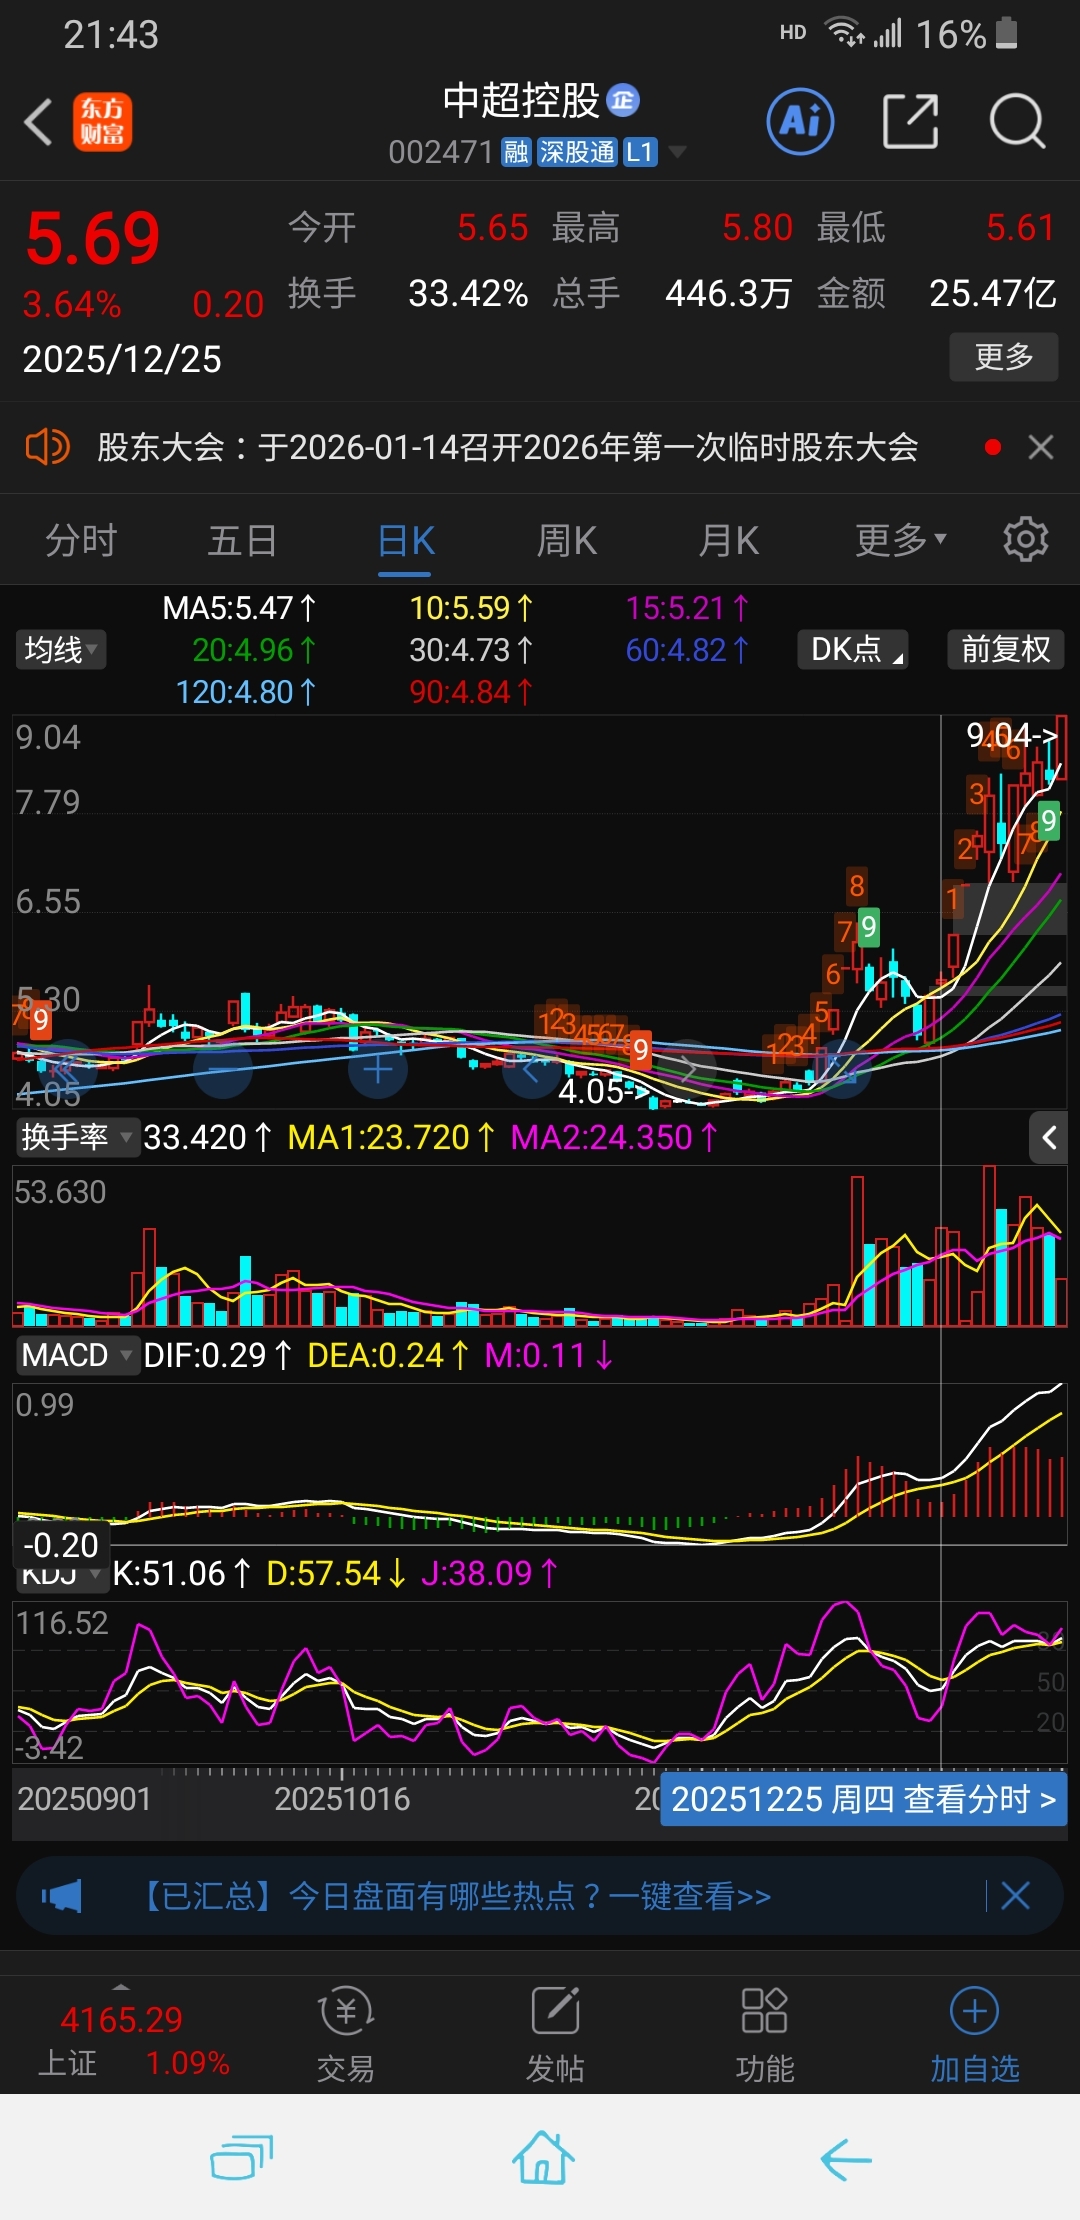Open the AI assistant icon
1080x2220 pixels.
pyautogui.click(x=800, y=122)
